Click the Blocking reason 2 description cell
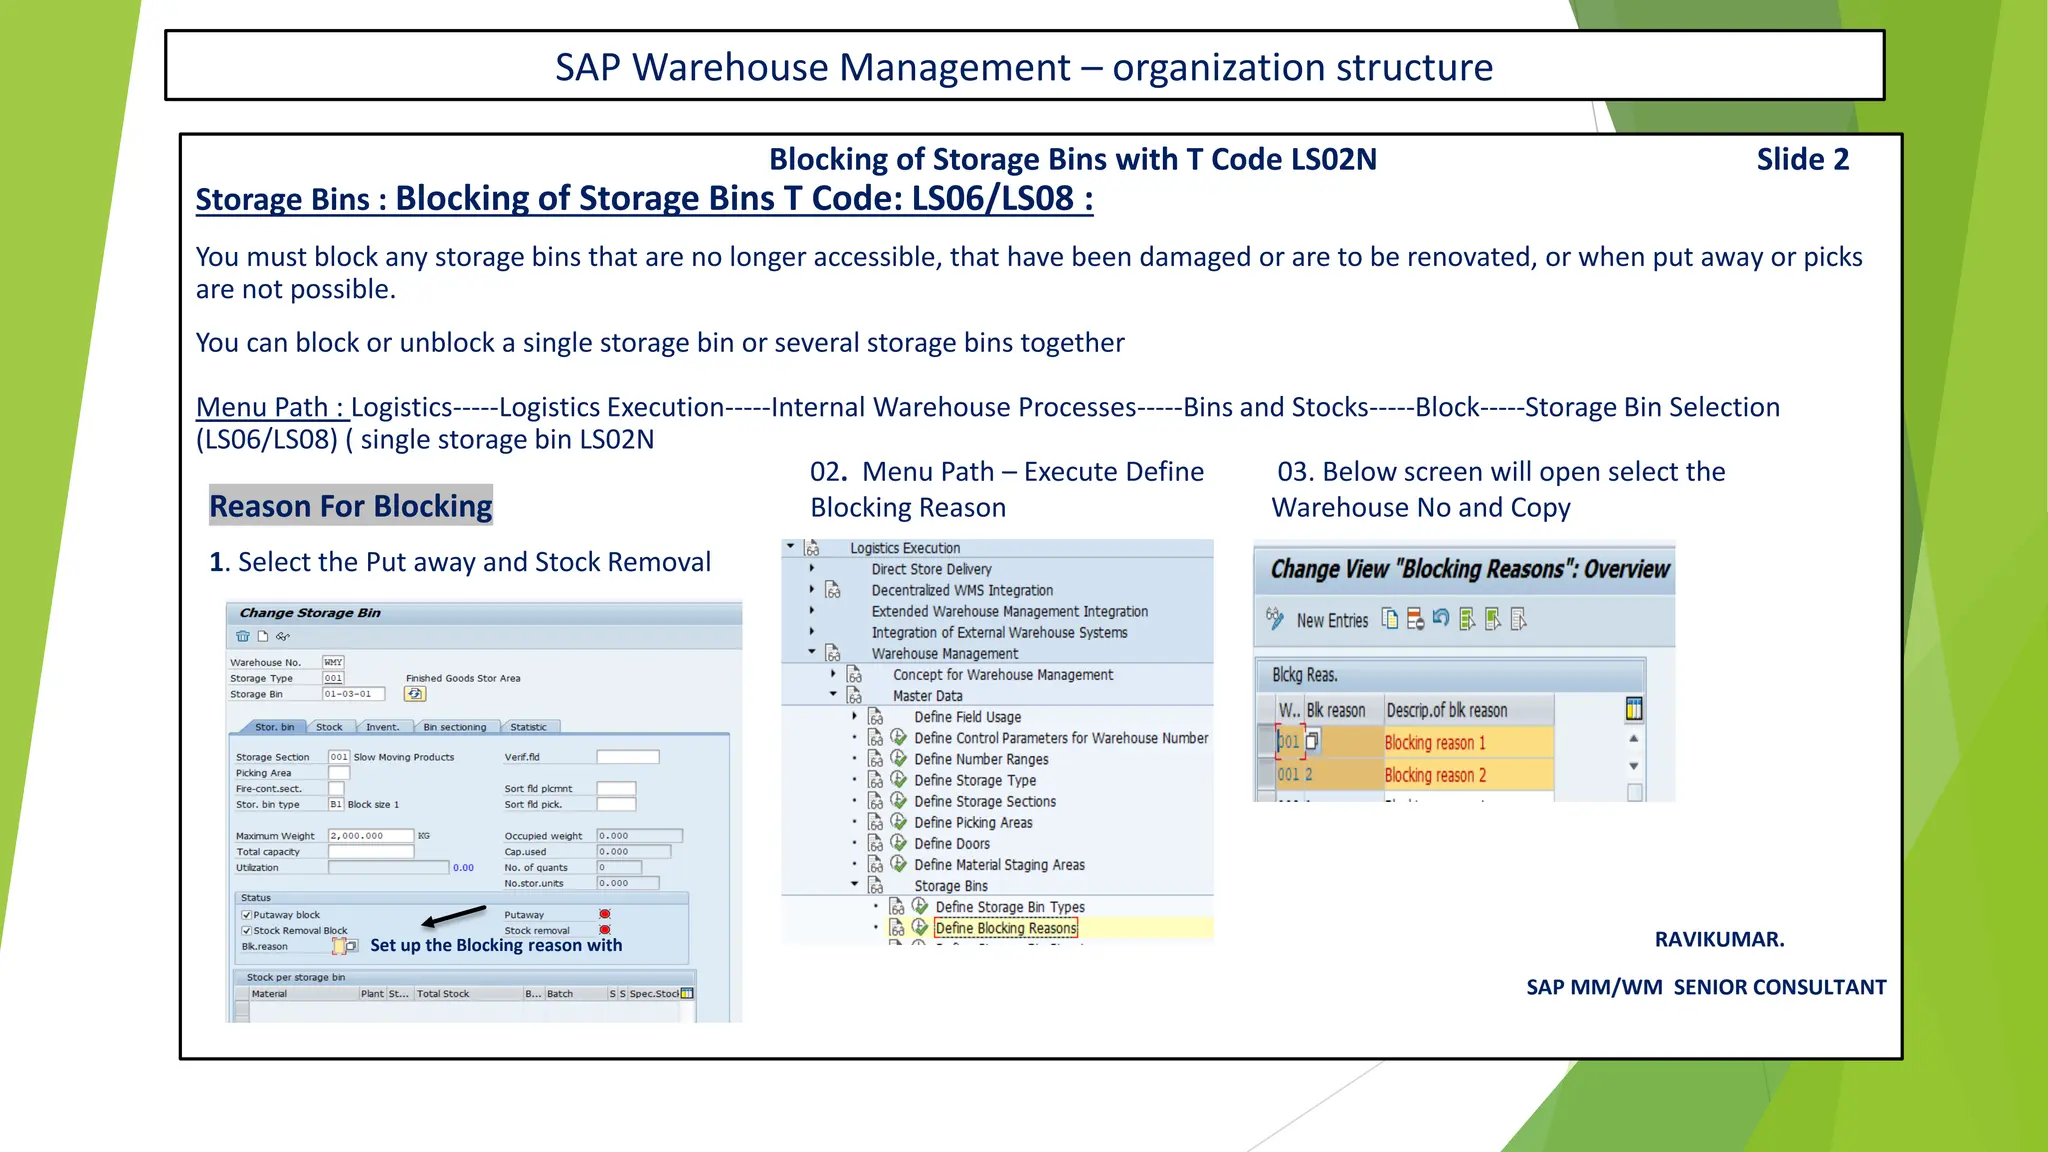 (x=1468, y=774)
